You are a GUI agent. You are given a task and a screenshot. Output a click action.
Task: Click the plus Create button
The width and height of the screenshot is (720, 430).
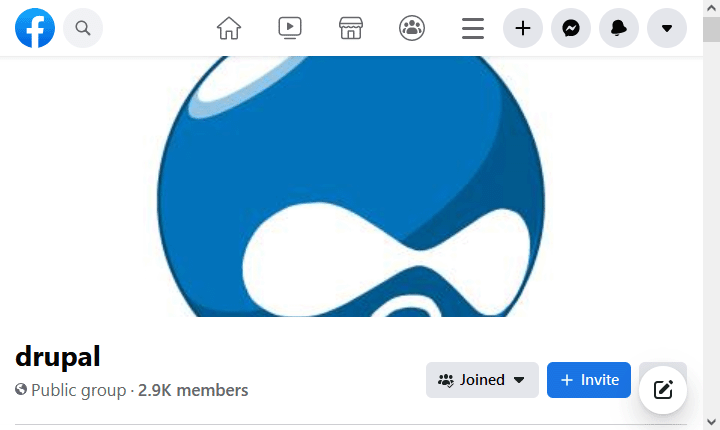pos(522,28)
